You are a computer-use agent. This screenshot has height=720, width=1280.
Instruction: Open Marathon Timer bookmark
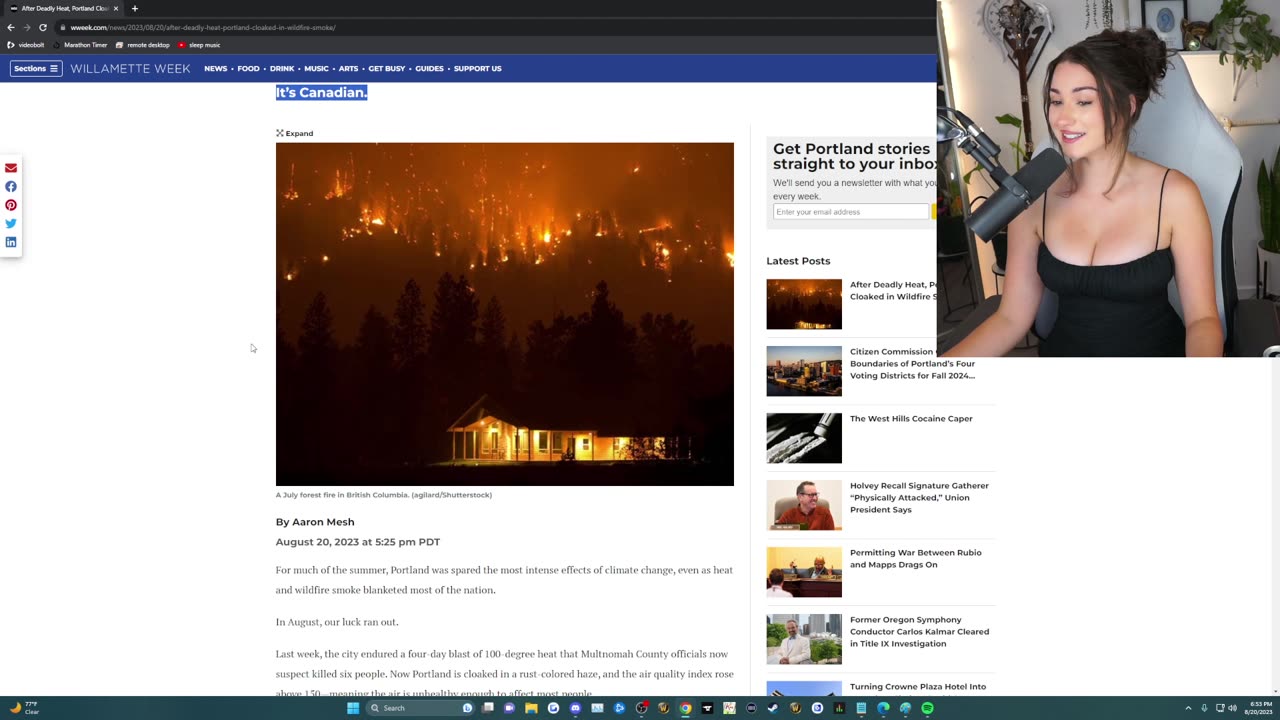pyautogui.click(x=81, y=45)
